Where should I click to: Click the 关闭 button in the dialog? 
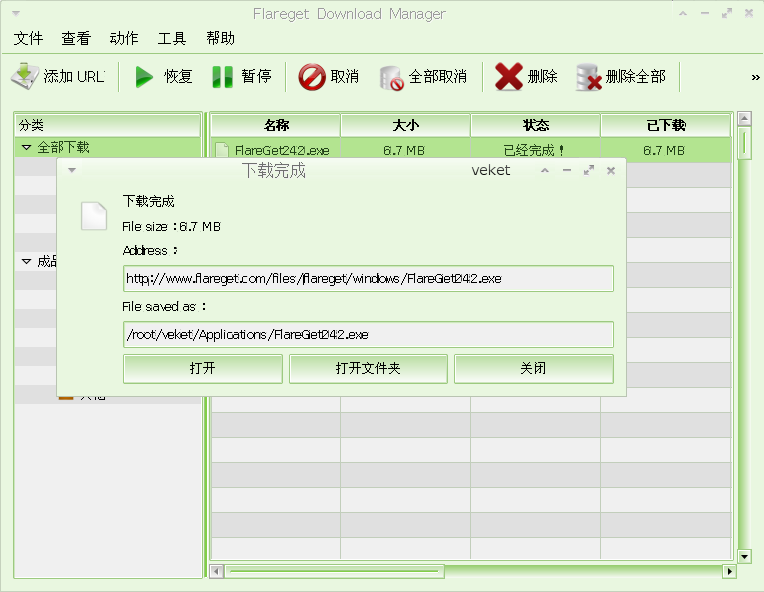(x=534, y=368)
